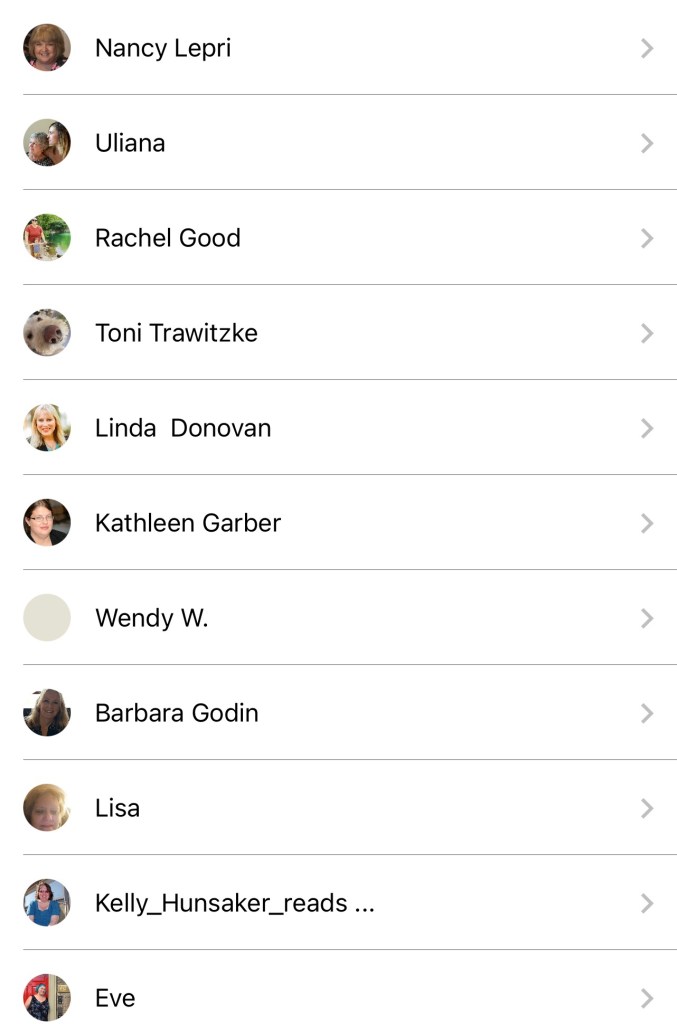This screenshot has width=677, height=1024.
Task: Tap Nancy Lepri's profile picture
Action: click(x=47, y=48)
